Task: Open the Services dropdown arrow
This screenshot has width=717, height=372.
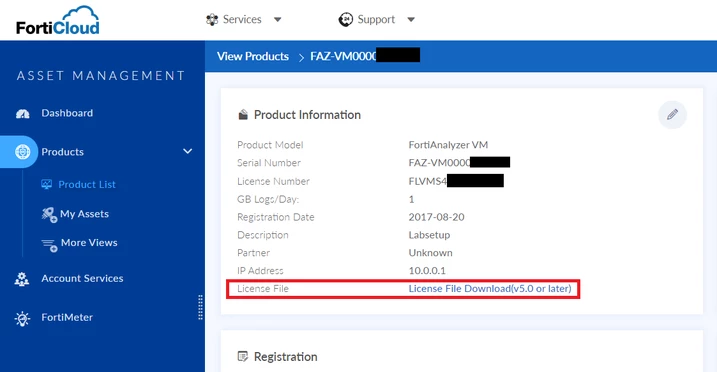Action: [x=278, y=20]
